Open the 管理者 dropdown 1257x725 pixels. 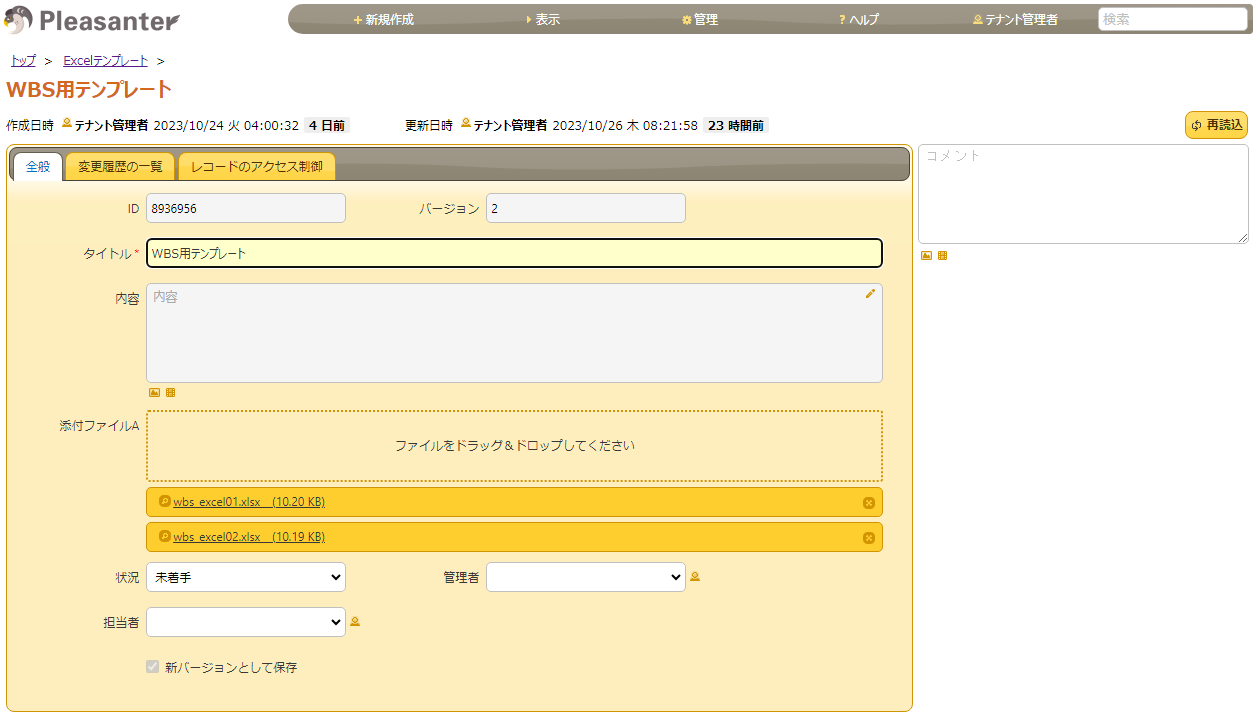point(585,576)
